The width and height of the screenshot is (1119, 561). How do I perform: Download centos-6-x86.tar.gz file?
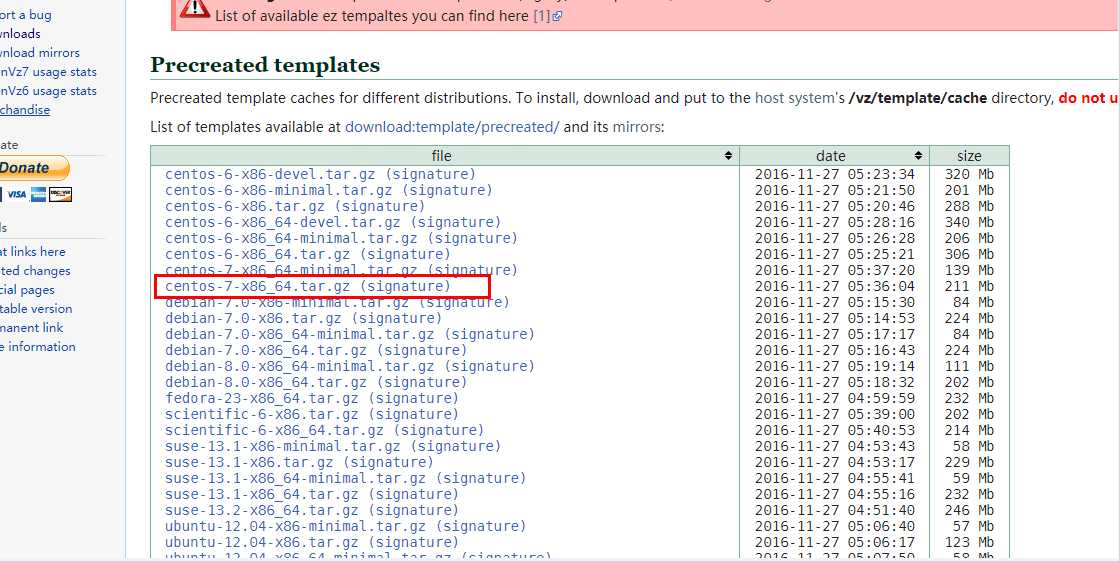coord(245,206)
